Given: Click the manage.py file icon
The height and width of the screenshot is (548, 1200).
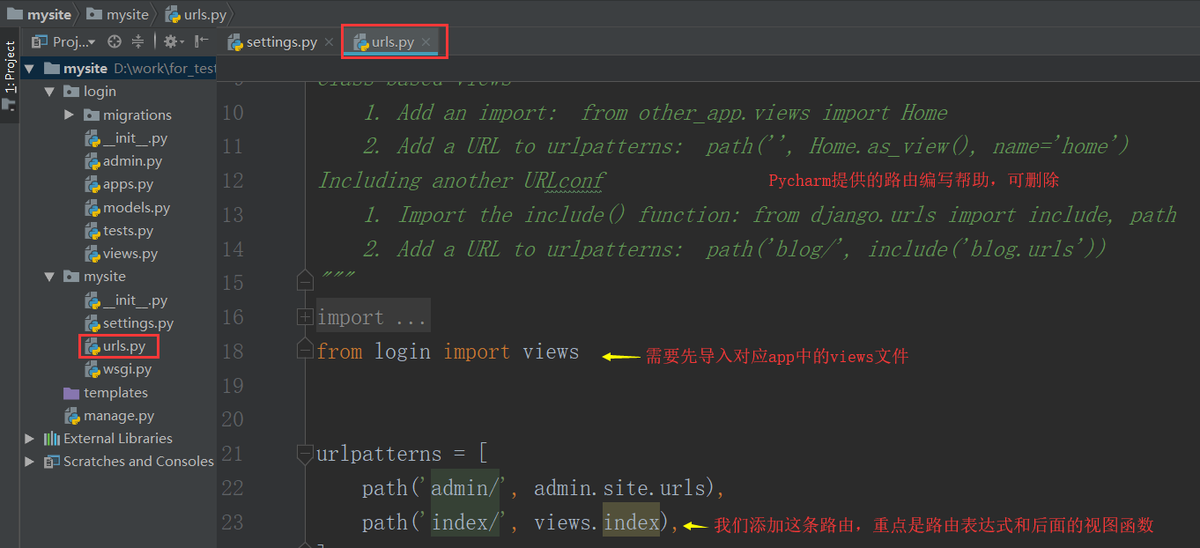Looking at the screenshot, I should click(x=72, y=415).
